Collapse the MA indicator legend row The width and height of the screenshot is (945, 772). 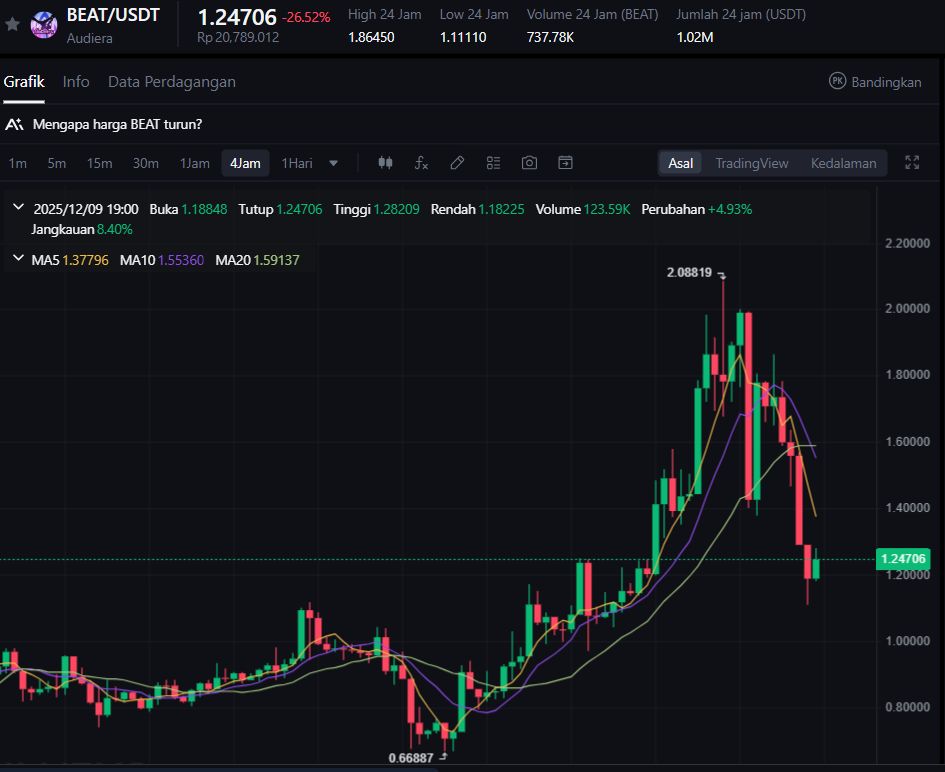(x=18, y=259)
